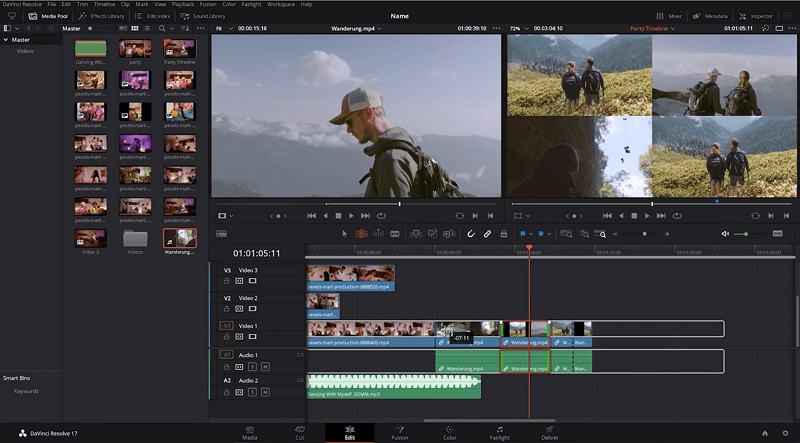Collapse the Master bin in the tree

click(6, 40)
